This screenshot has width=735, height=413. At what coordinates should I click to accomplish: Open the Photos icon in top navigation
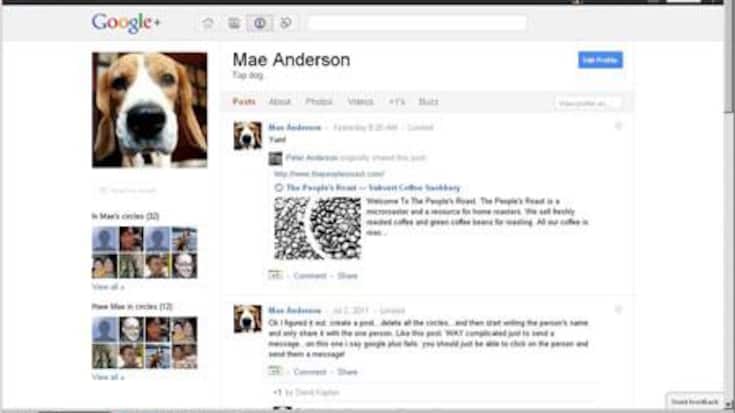click(234, 22)
